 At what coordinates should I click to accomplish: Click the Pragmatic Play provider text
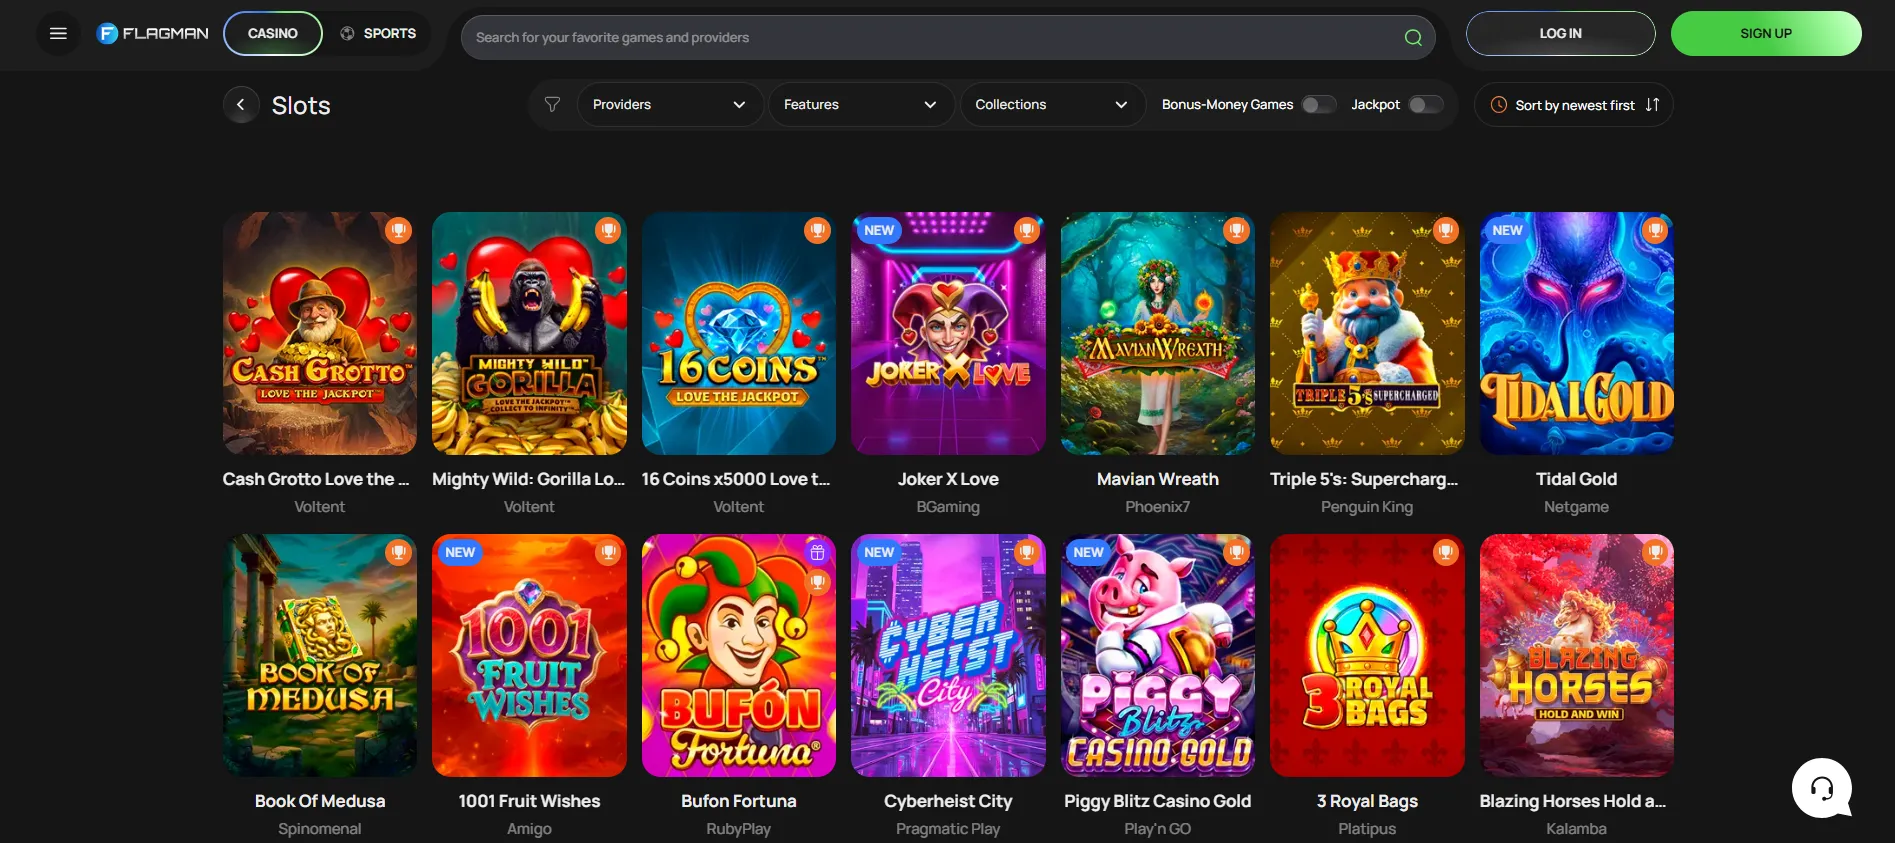tap(948, 829)
